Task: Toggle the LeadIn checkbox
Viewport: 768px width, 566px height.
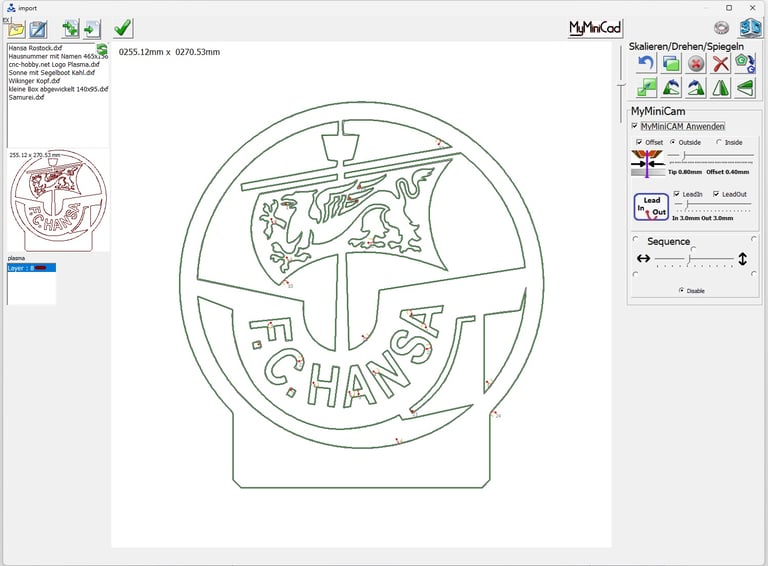Action: pyautogui.click(x=676, y=194)
